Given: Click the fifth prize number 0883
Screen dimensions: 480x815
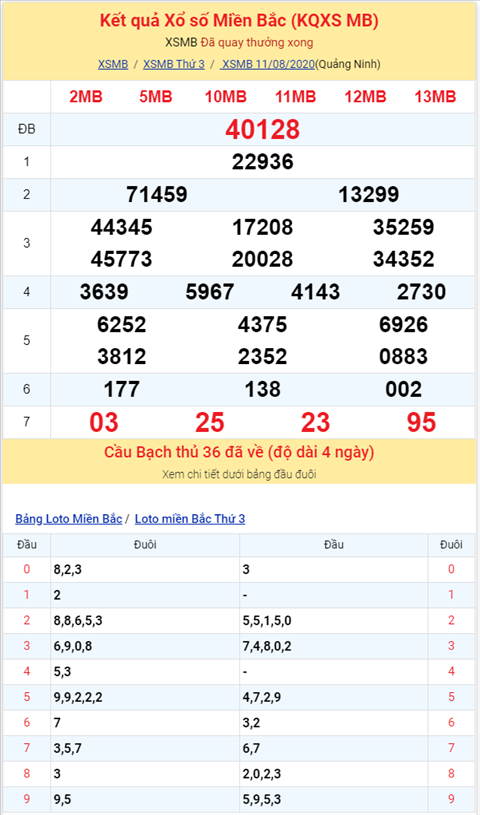Looking at the screenshot, I should coord(404,357).
